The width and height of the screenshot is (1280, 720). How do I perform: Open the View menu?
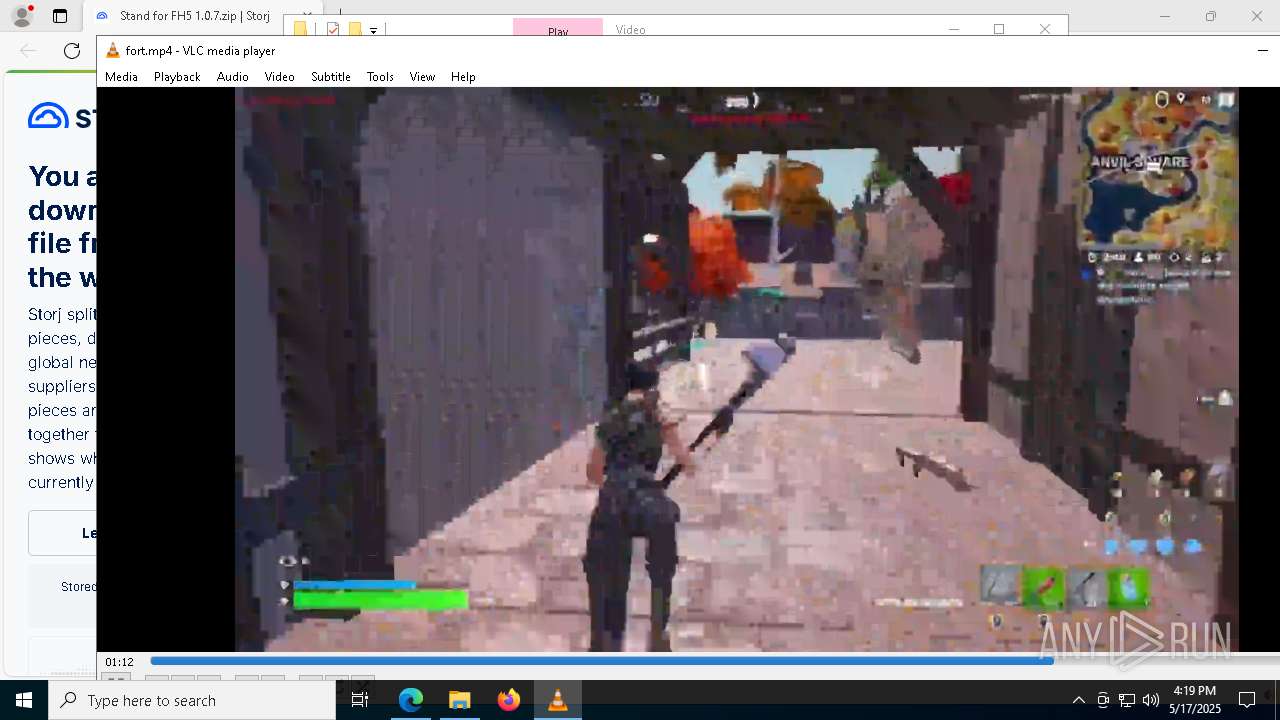pos(422,77)
